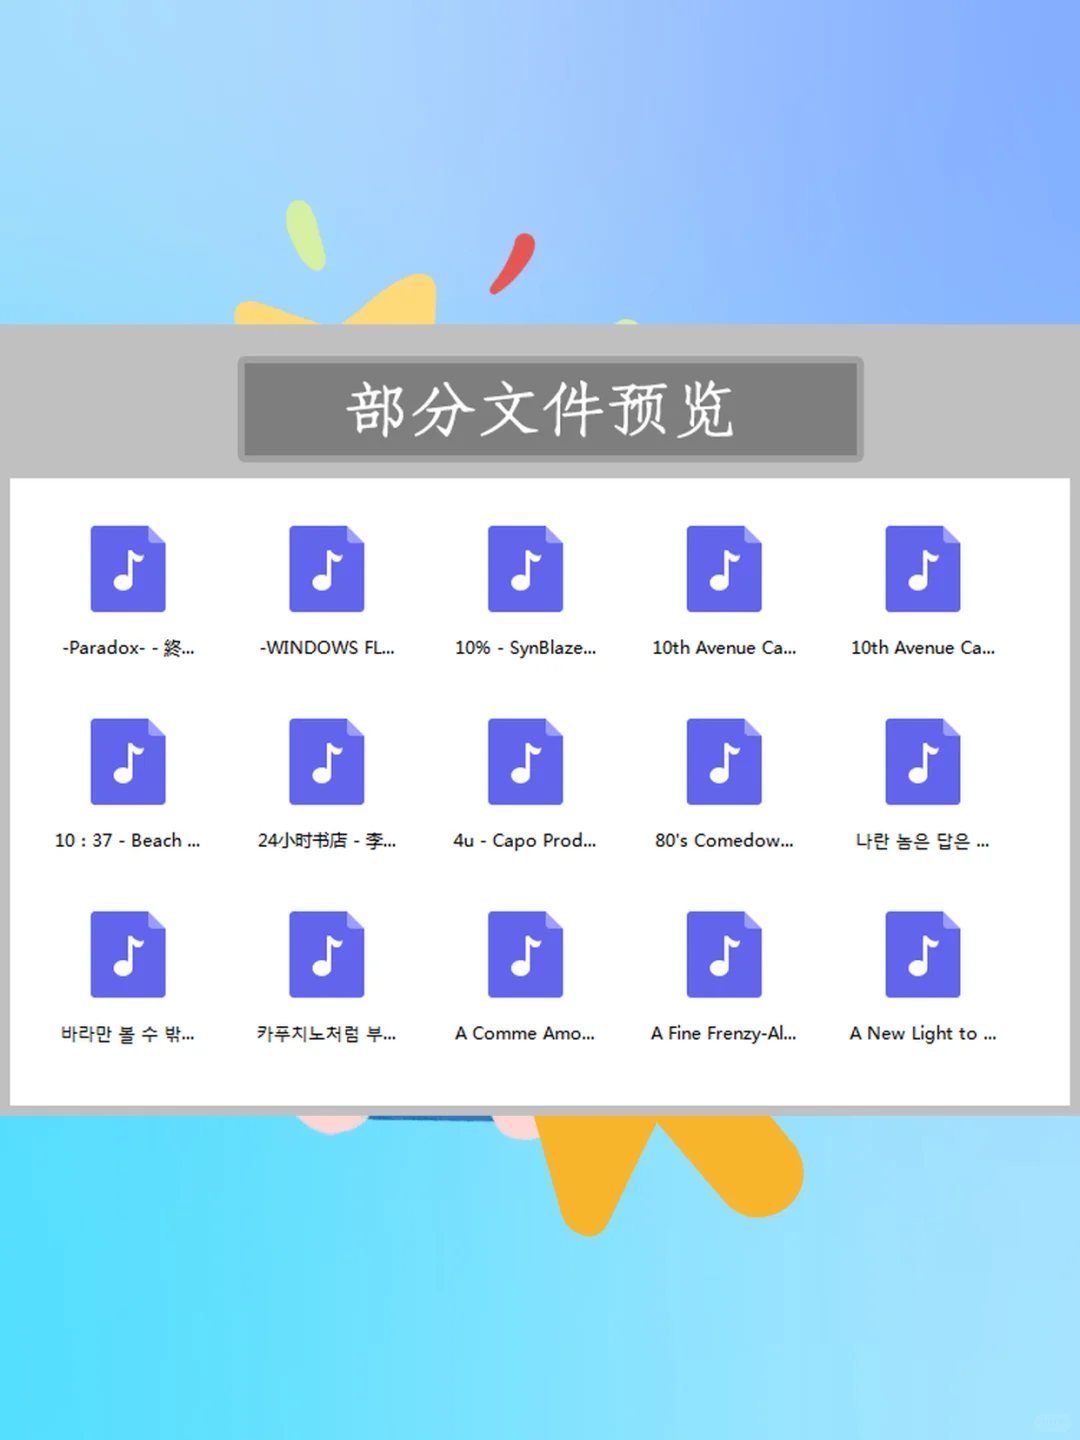Select the 나란 놈은 답은 music icon
Image resolution: width=1080 pixels, height=1440 pixels.
click(922, 760)
